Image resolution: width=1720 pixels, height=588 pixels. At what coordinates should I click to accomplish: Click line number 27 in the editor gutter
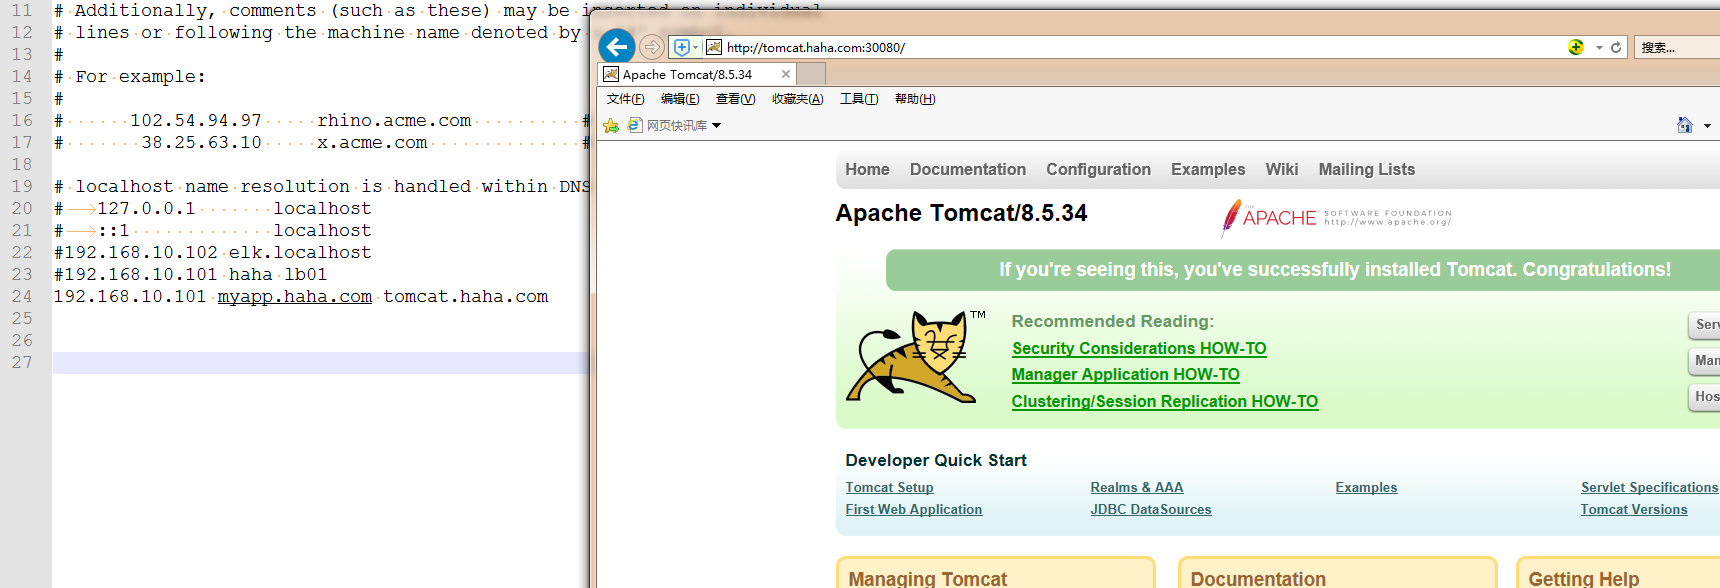[x=22, y=362]
